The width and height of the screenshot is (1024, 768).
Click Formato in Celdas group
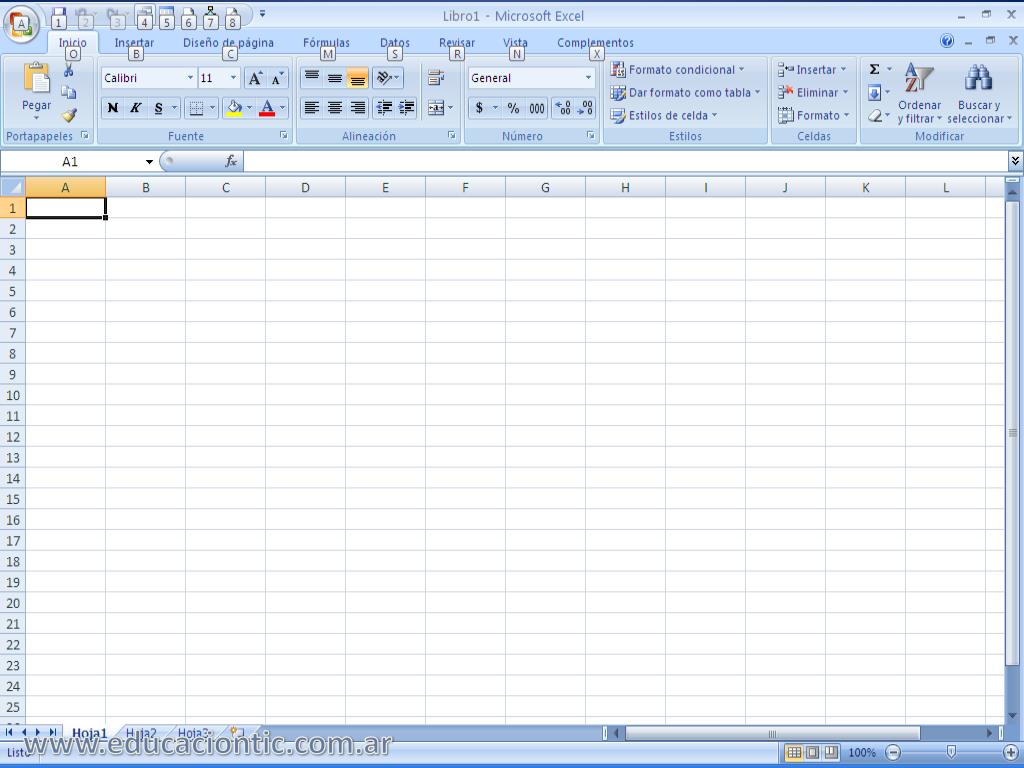pyautogui.click(x=814, y=116)
